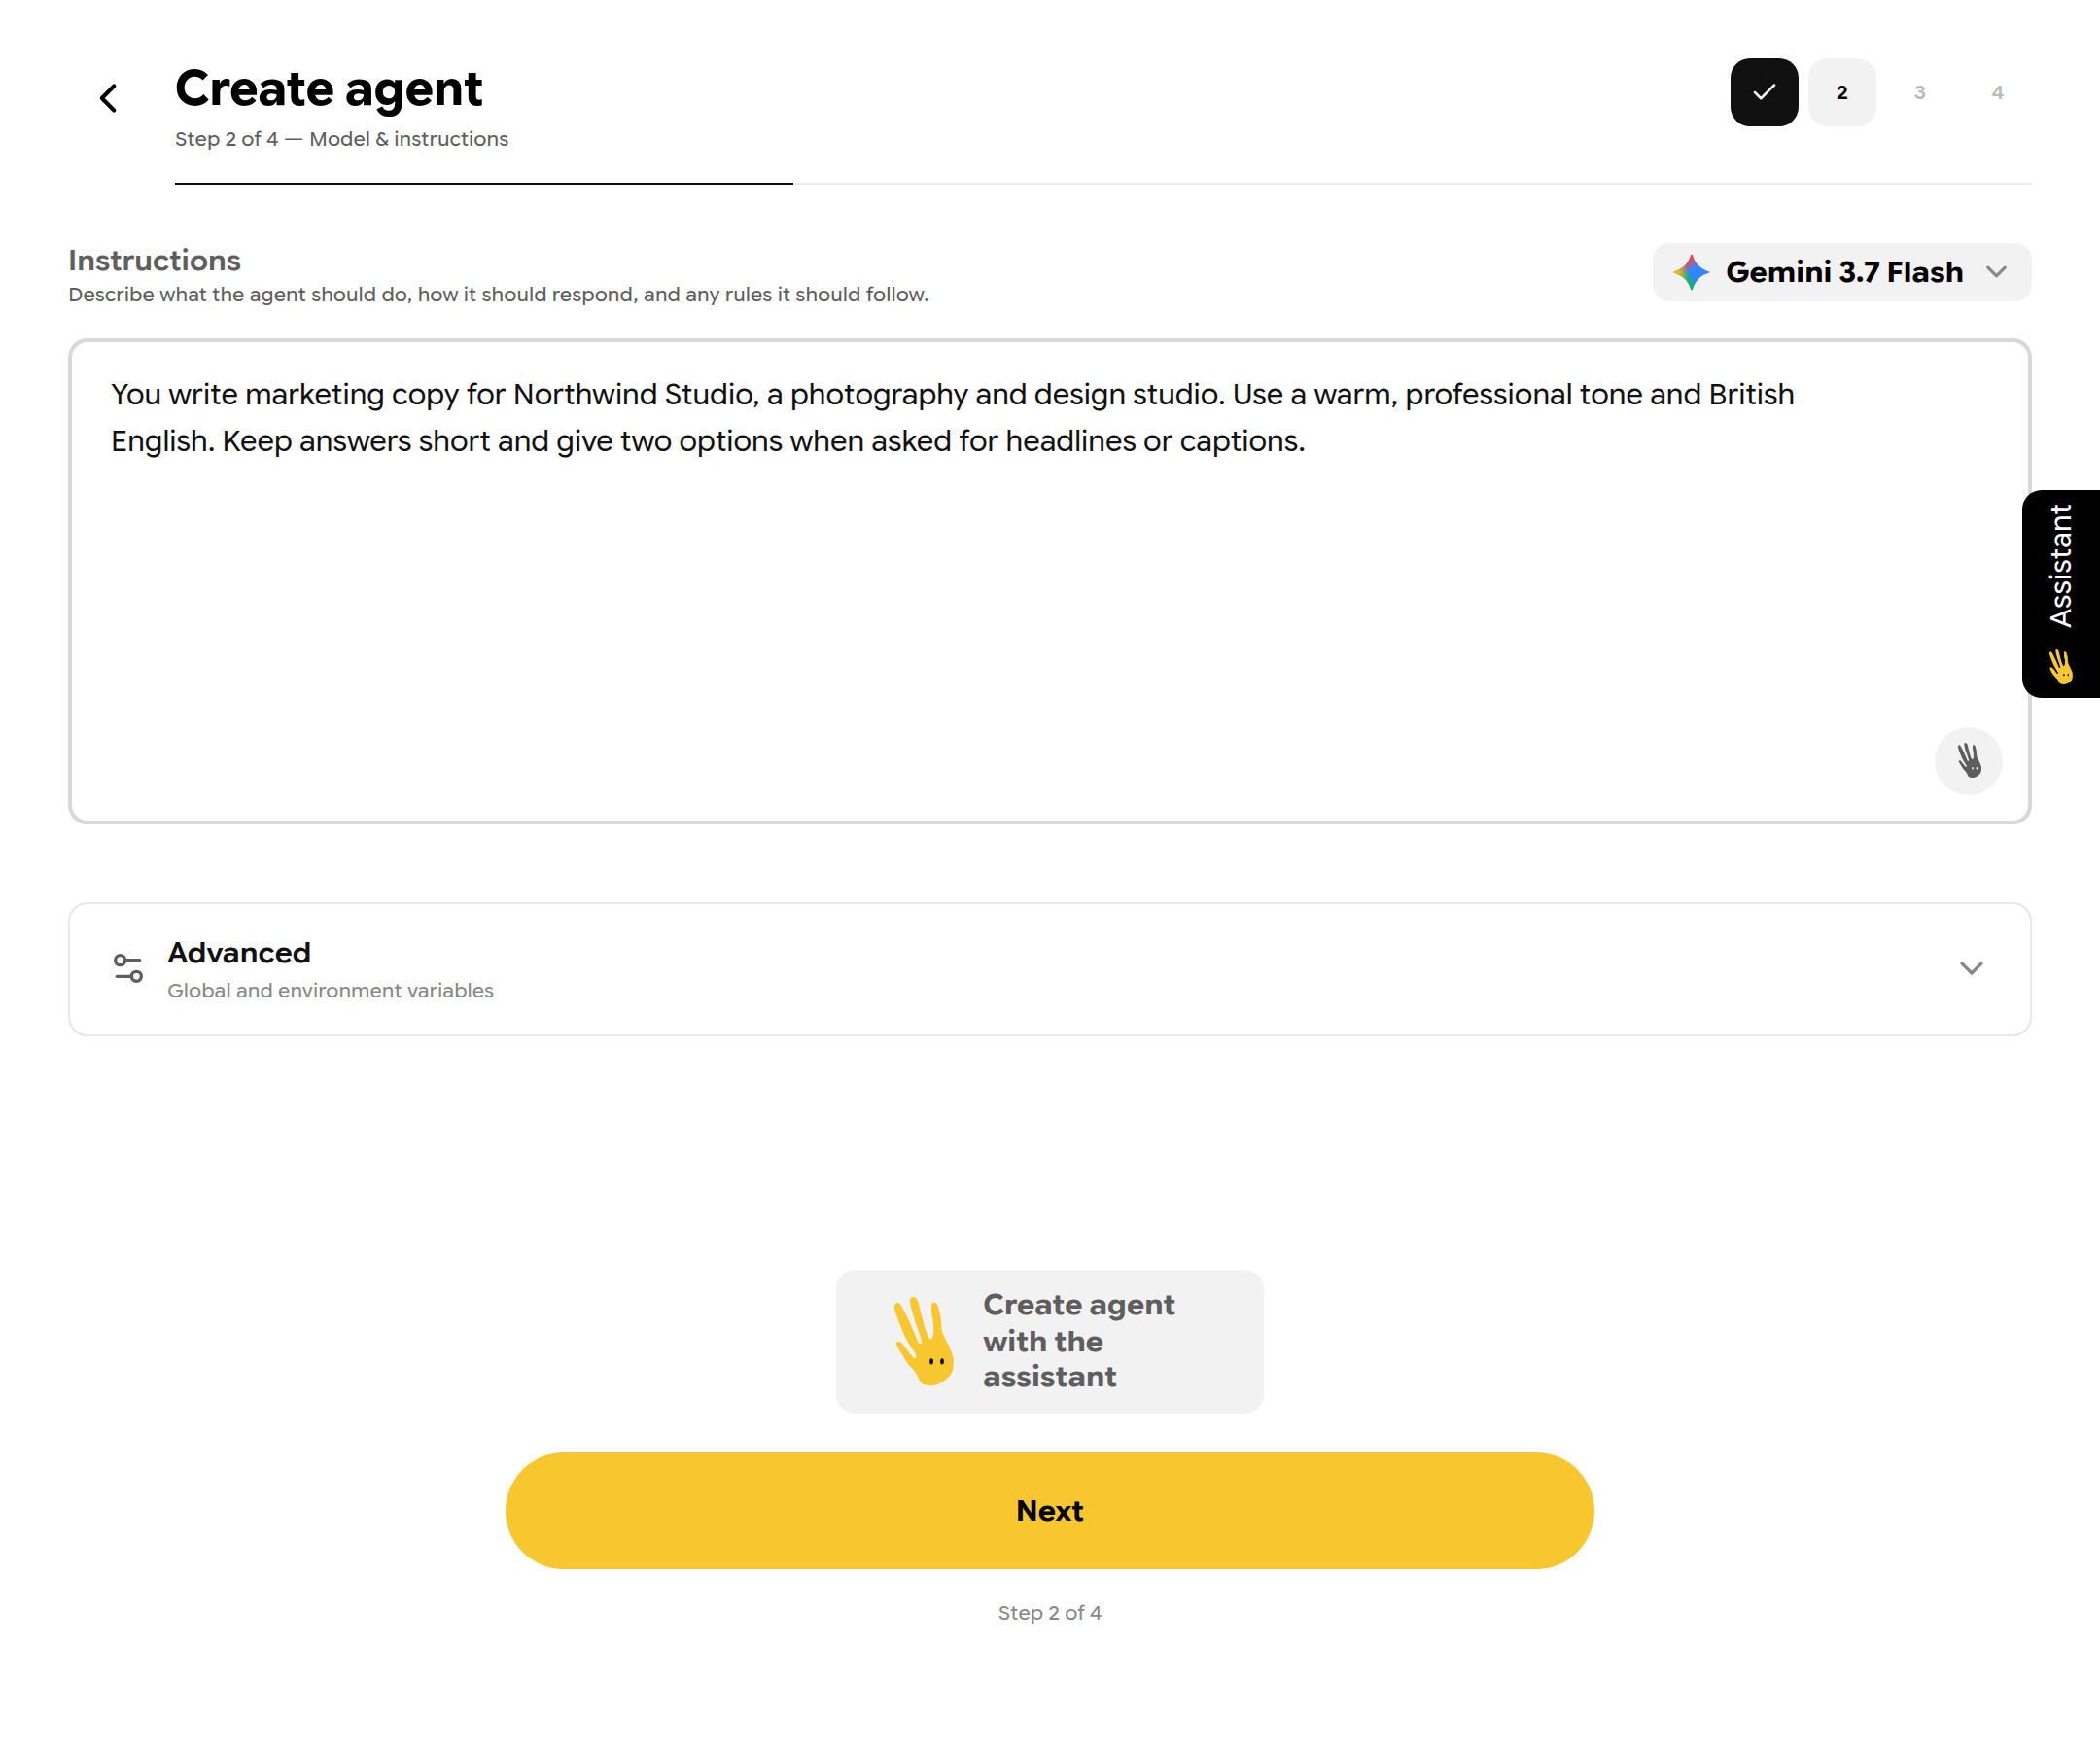
Task: Click the Advanced sliders settings icon
Action: coord(128,968)
